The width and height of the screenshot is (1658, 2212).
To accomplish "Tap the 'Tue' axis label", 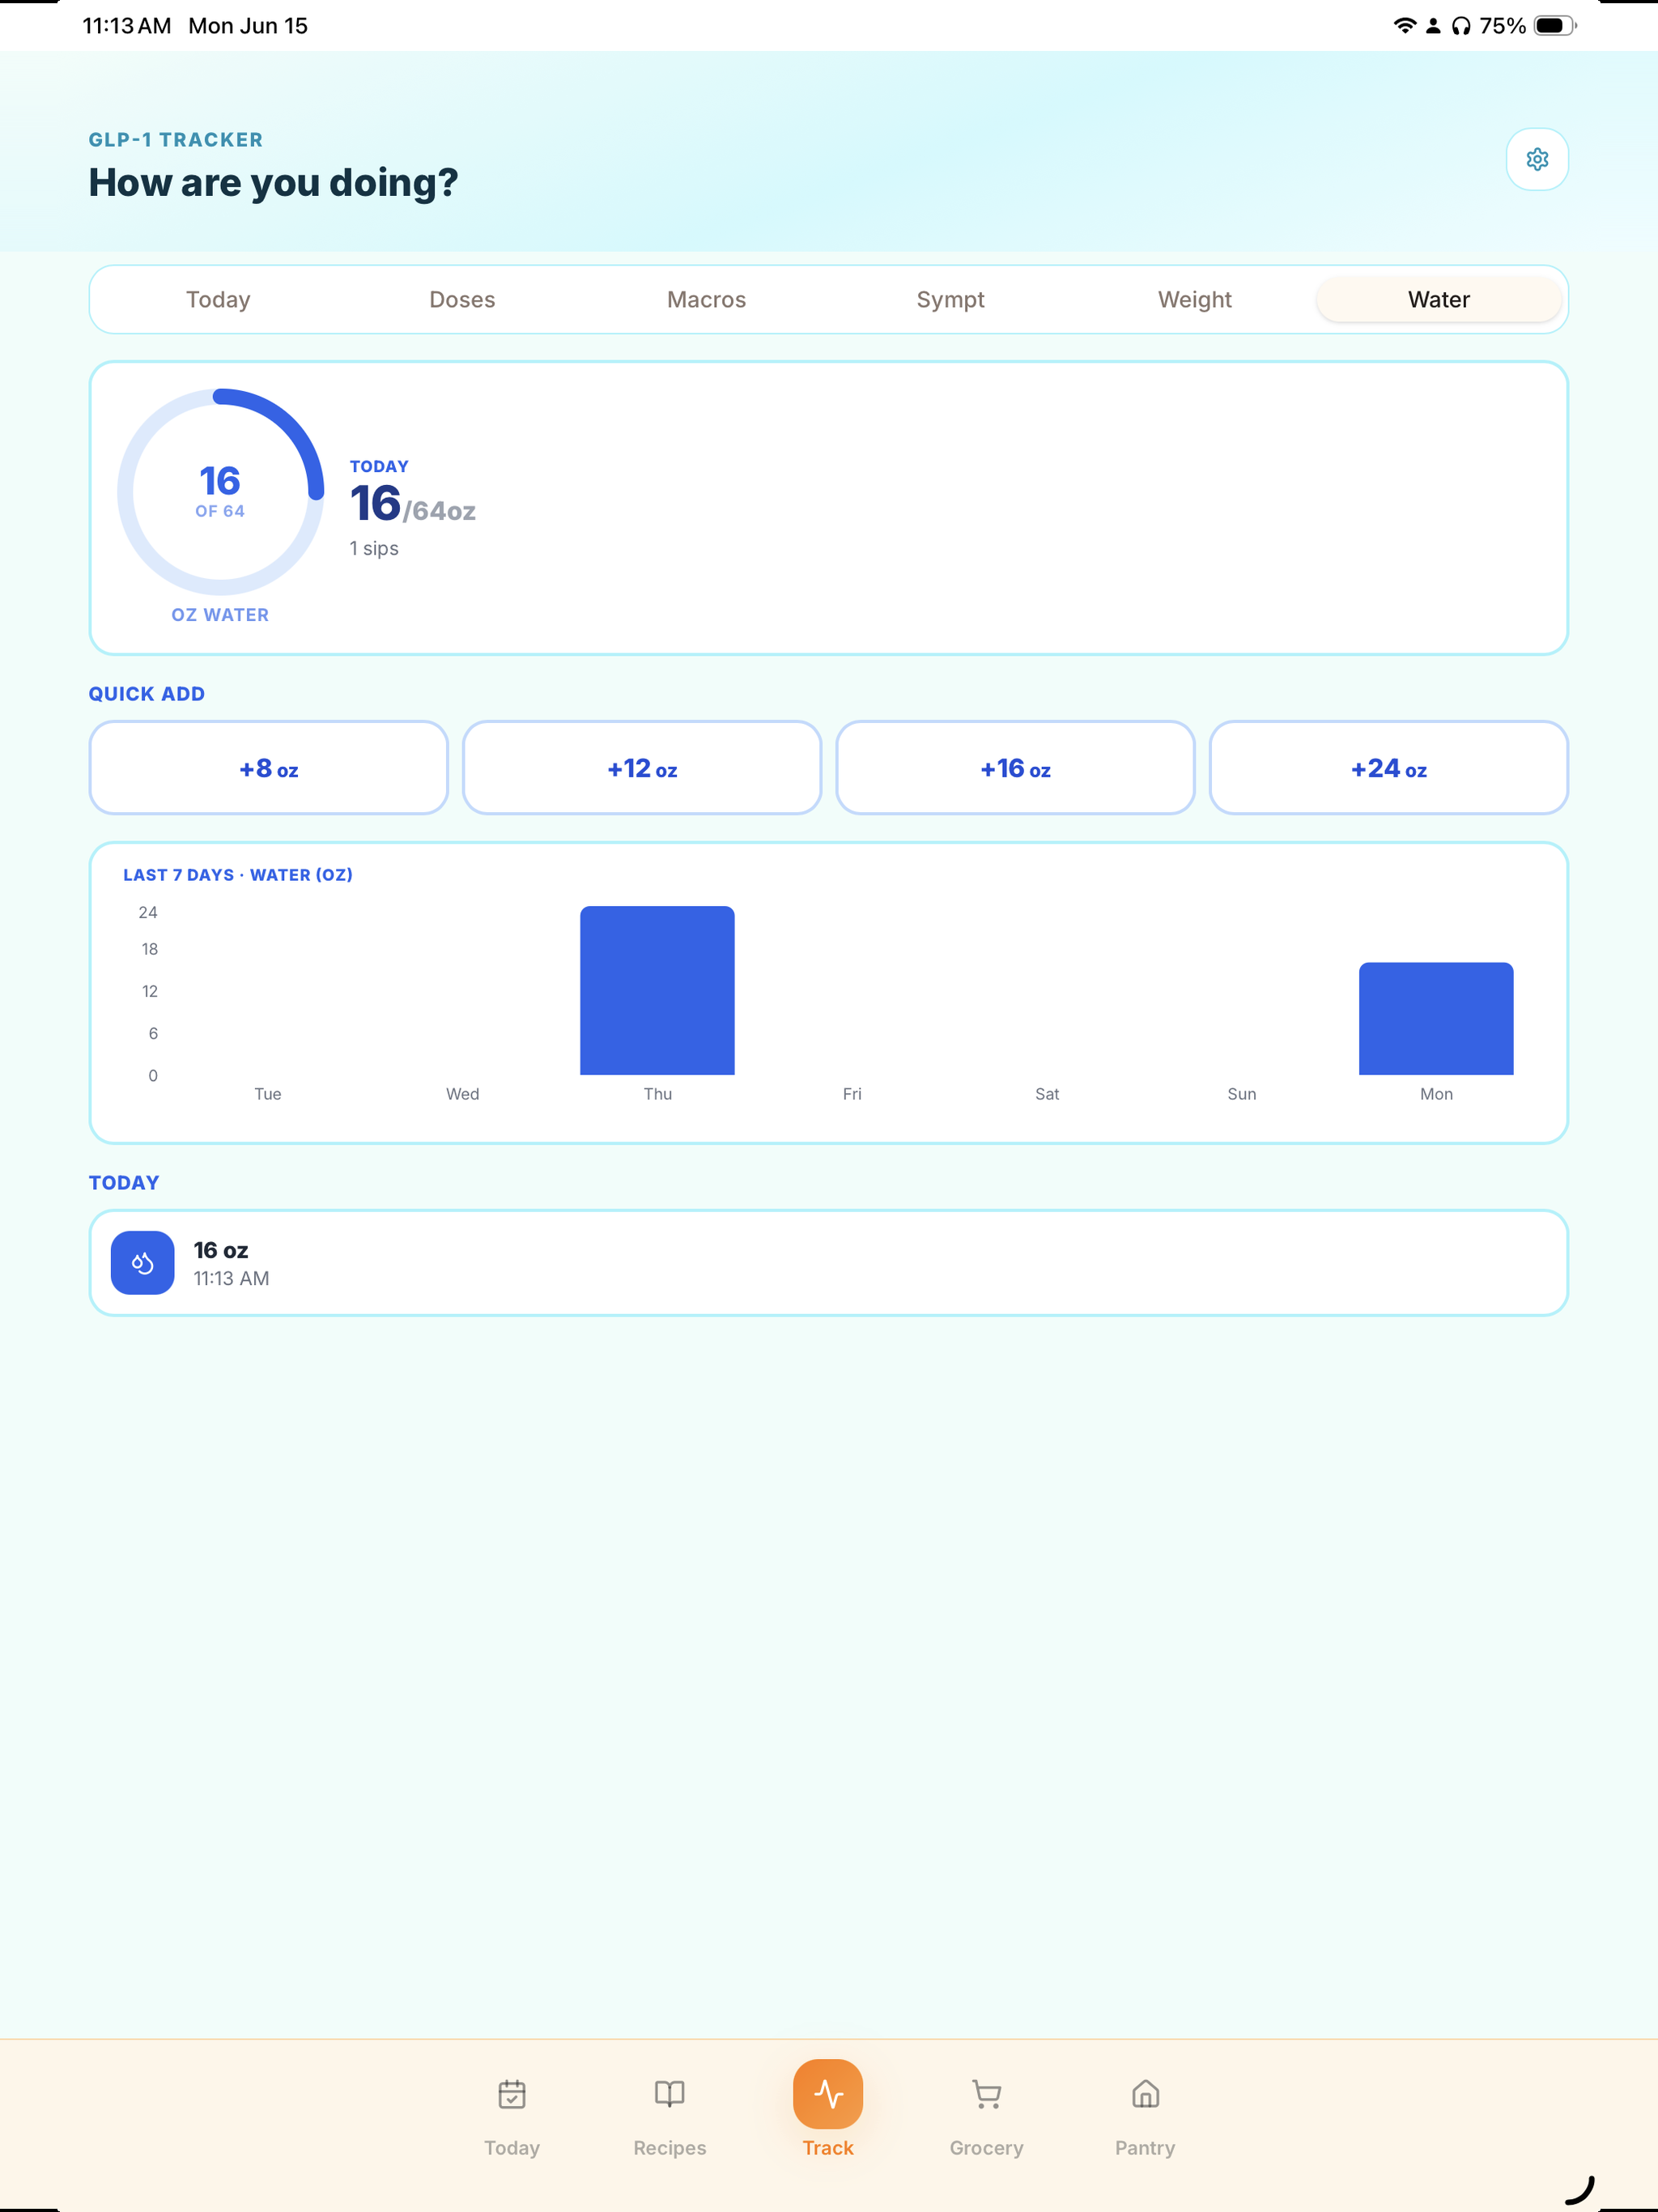I will click(268, 1094).
